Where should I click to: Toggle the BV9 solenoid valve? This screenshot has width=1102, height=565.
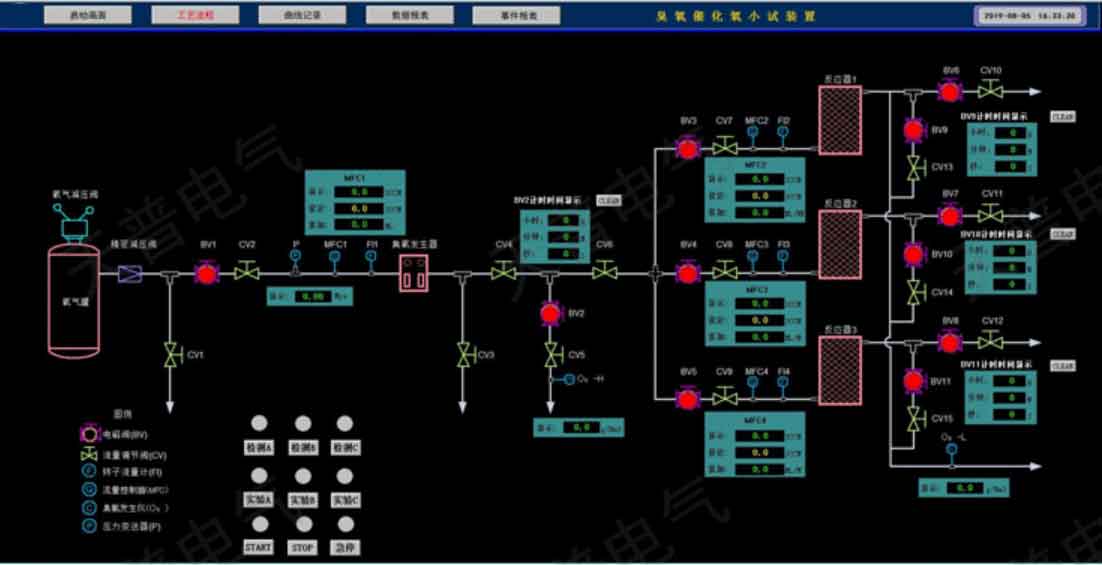click(913, 130)
